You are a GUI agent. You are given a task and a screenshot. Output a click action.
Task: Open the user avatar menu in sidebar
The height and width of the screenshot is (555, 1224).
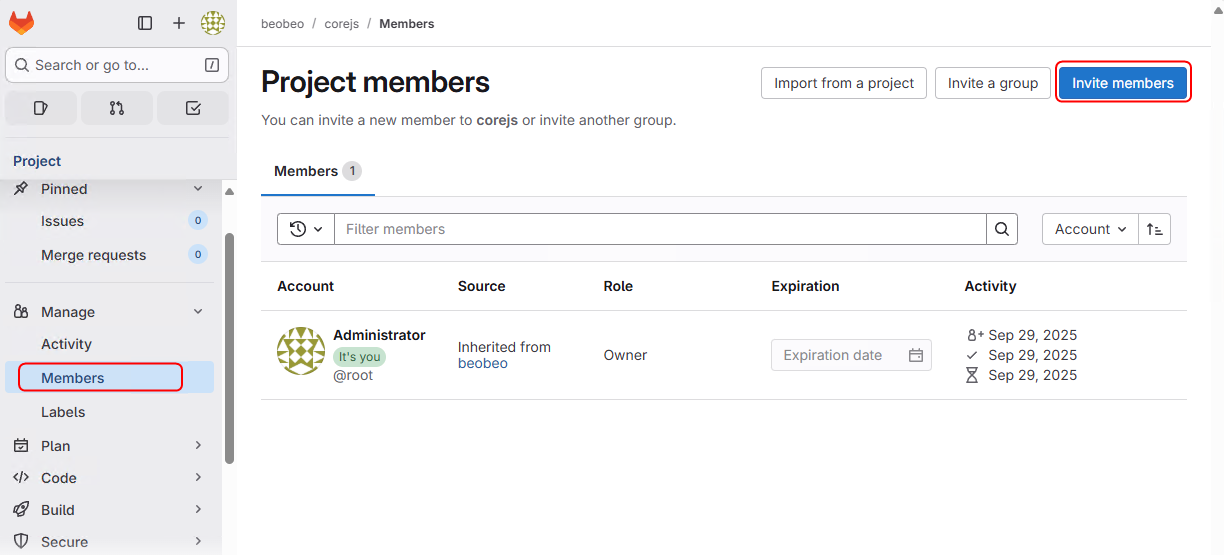click(x=212, y=23)
